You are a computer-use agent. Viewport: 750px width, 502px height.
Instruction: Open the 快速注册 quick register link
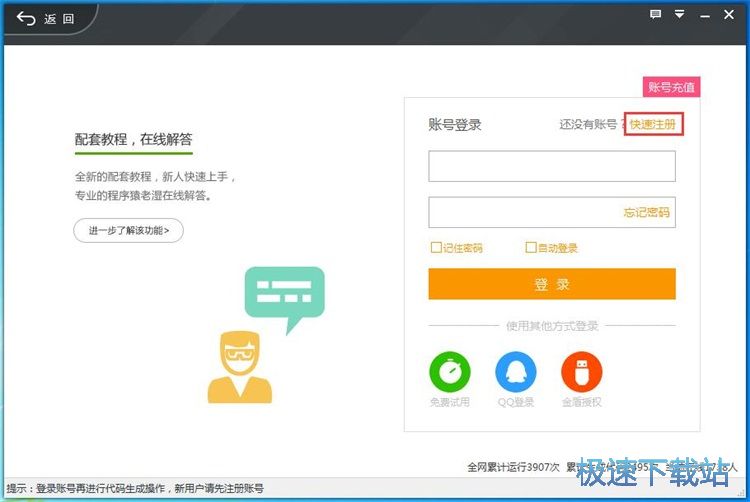(x=653, y=124)
